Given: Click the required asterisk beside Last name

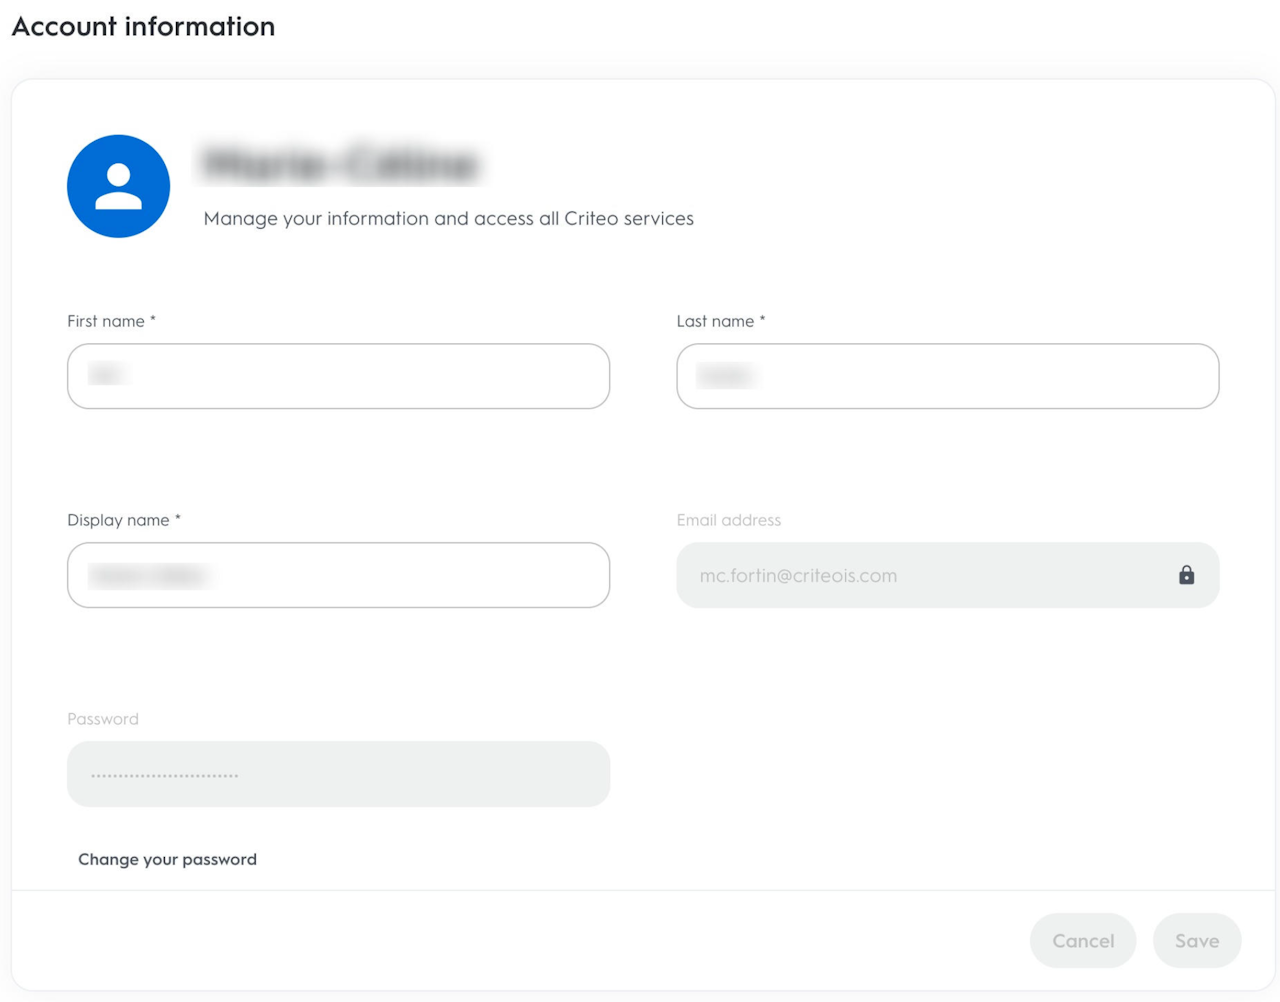Looking at the screenshot, I should (762, 320).
